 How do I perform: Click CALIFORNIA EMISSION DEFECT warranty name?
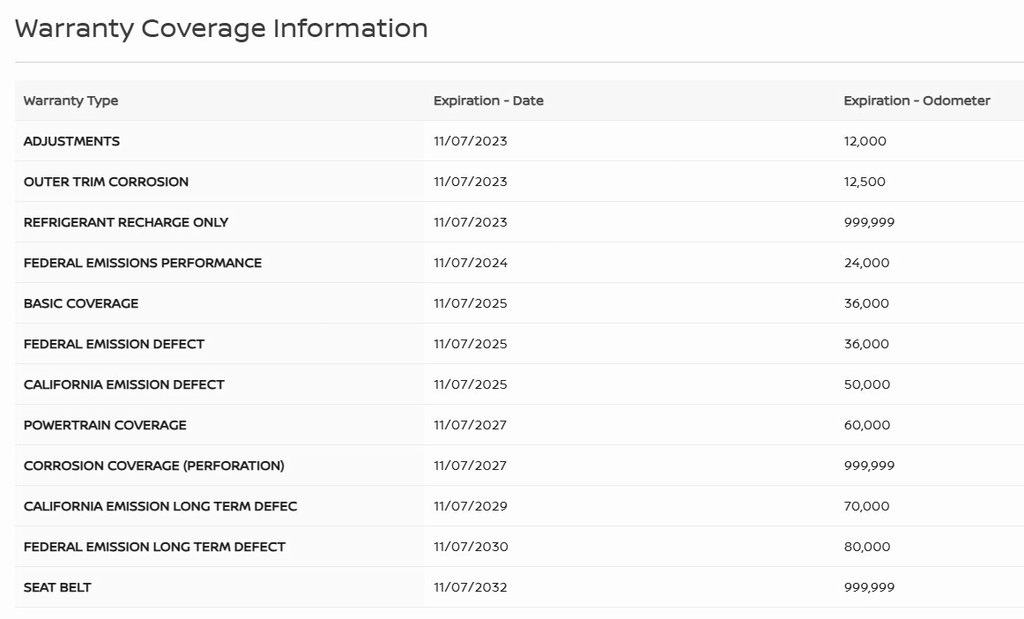click(x=124, y=384)
